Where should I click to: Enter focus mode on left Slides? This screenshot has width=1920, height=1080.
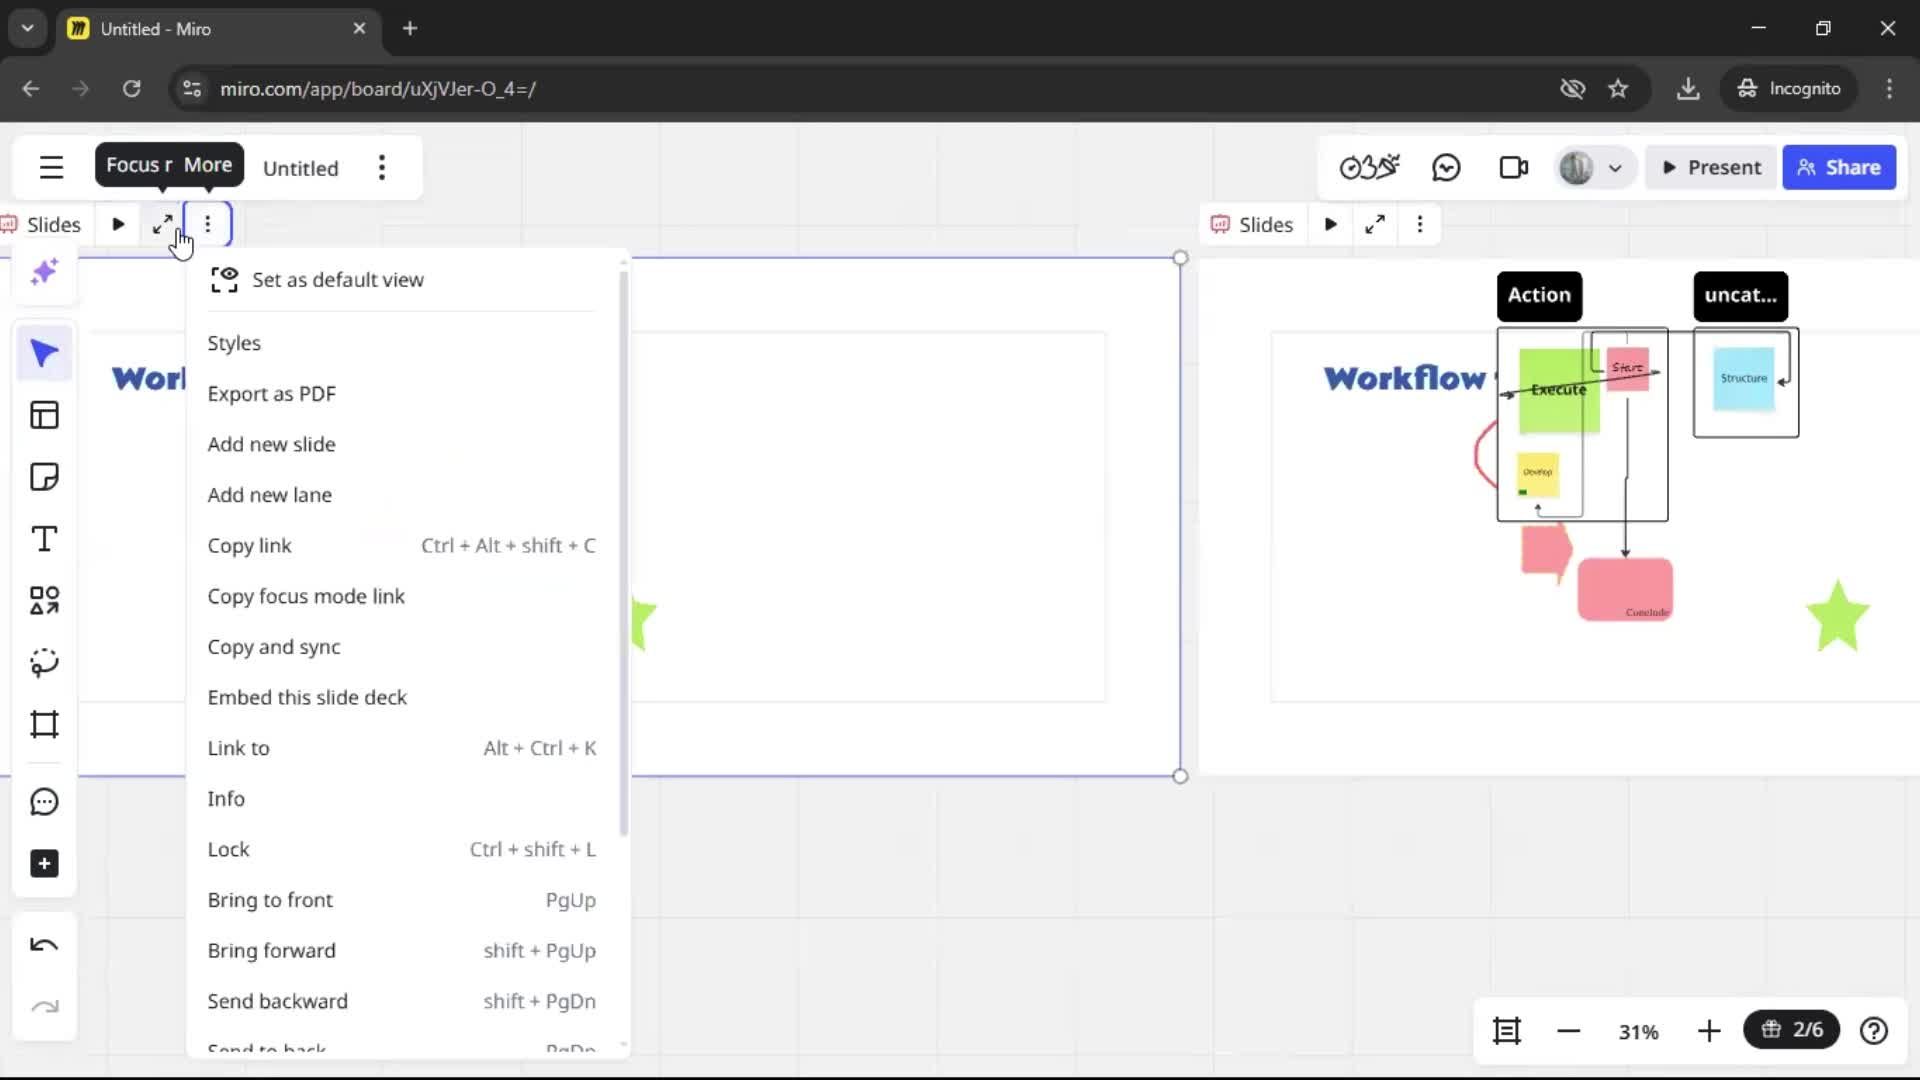click(162, 224)
